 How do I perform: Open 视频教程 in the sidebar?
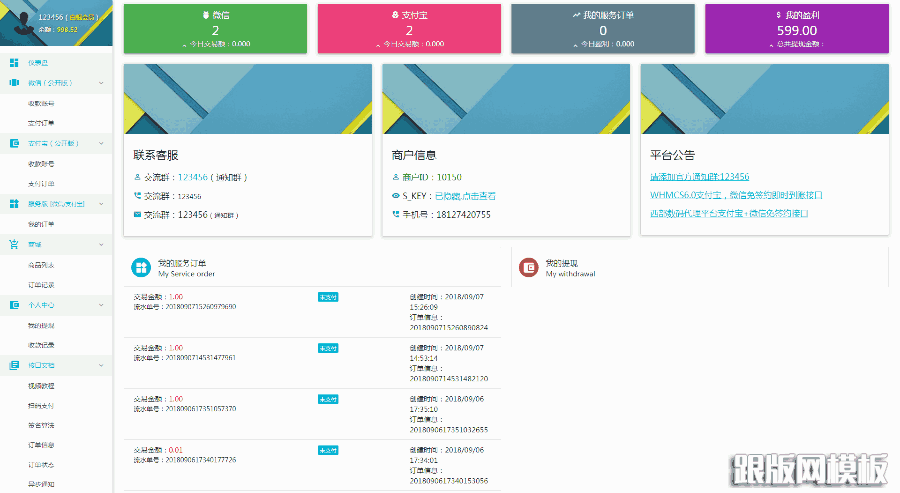pos(41,385)
